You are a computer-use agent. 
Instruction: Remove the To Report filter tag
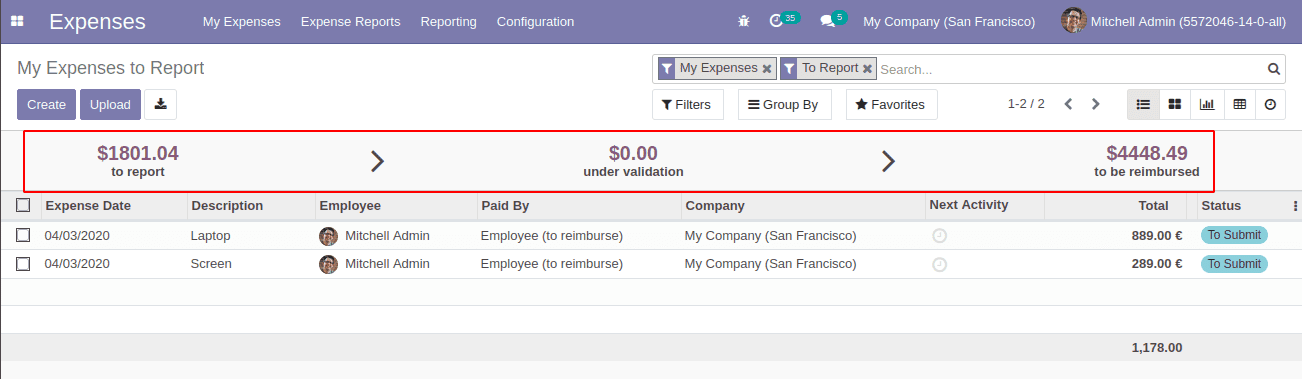tap(867, 69)
